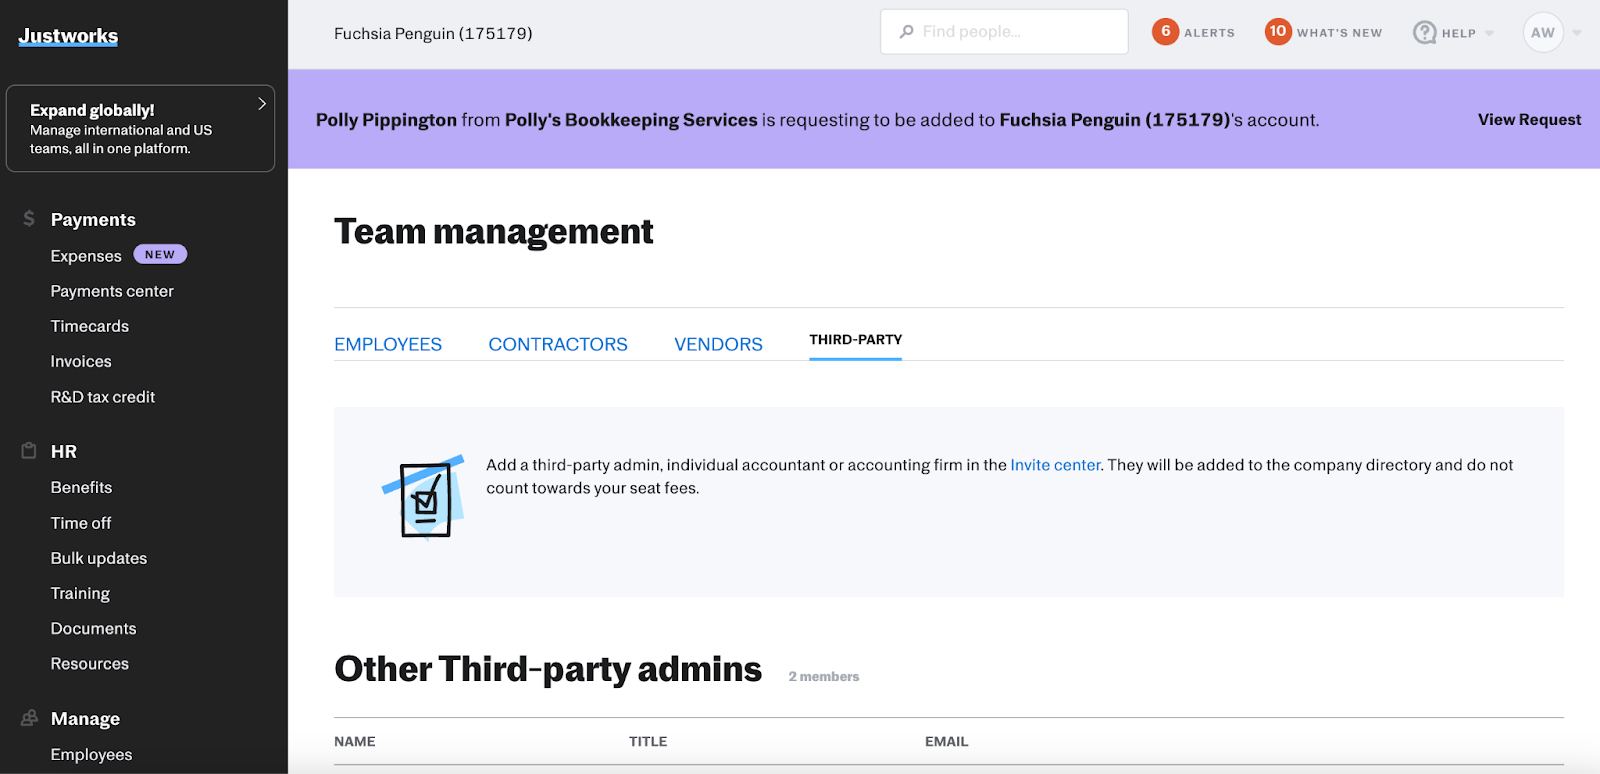1600x774 pixels.
Task: Open the account menu dropdown arrow
Action: coord(1577,33)
